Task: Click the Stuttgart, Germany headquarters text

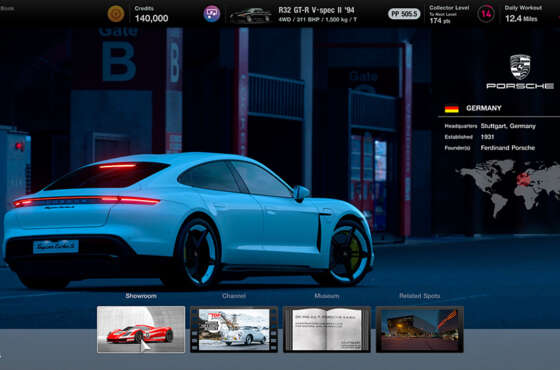Action: coord(508,126)
